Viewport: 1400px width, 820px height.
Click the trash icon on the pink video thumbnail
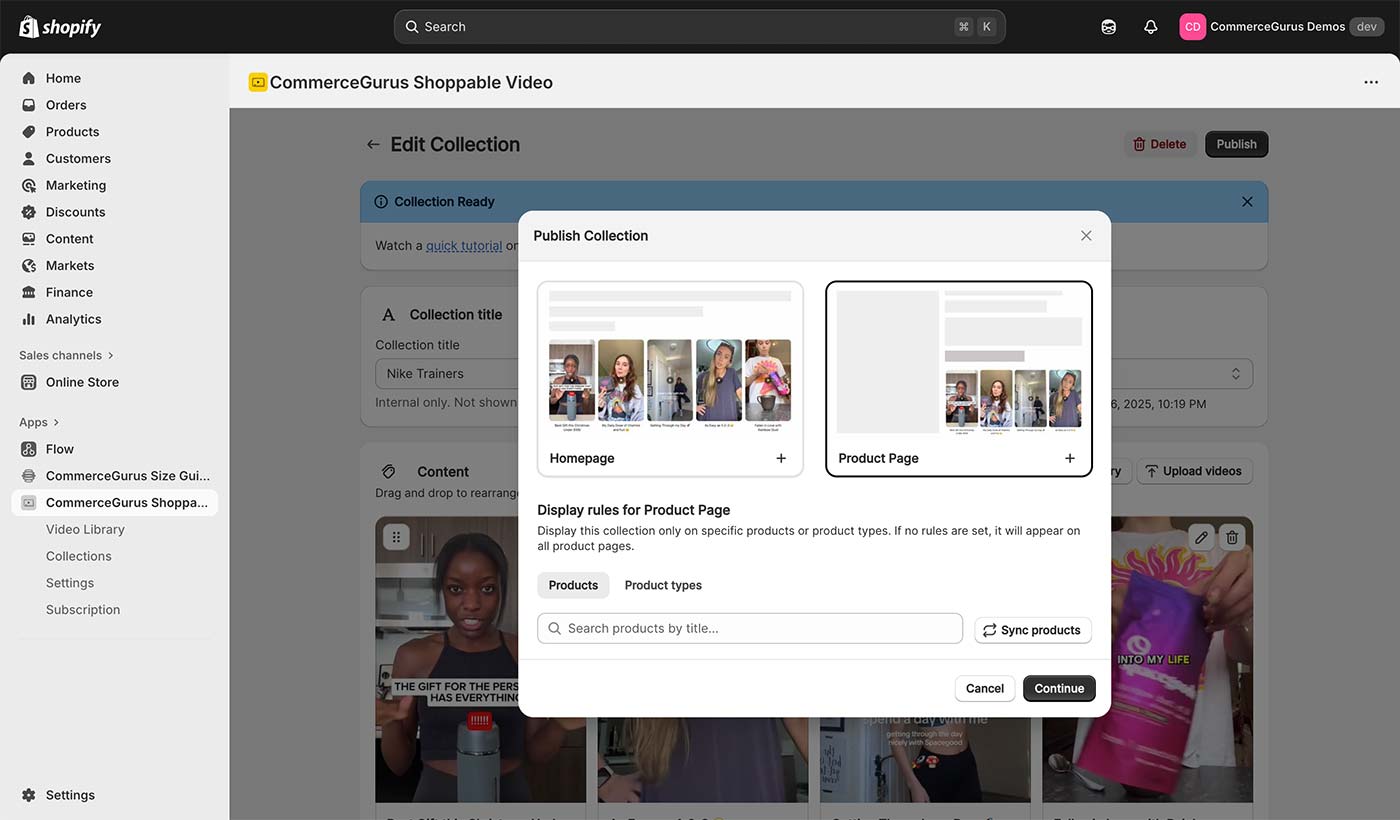tap(1231, 537)
